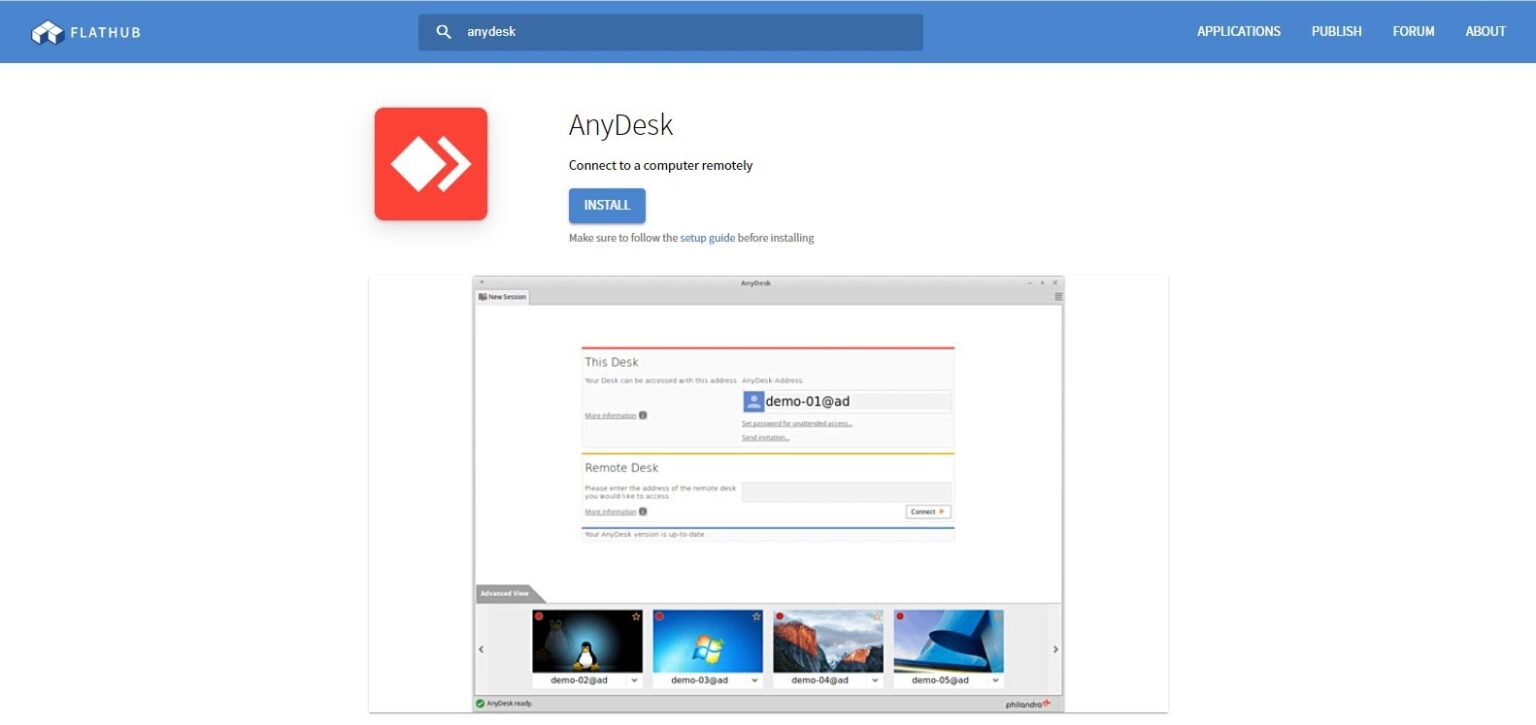1536x725 pixels.
Task: Click the user avatar icon beside demo-01@ad
Action: point(753,401)
